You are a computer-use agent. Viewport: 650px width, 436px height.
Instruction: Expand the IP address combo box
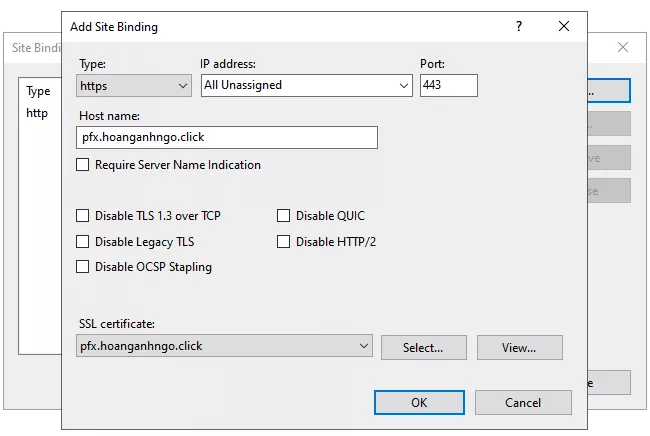point(306,86)
